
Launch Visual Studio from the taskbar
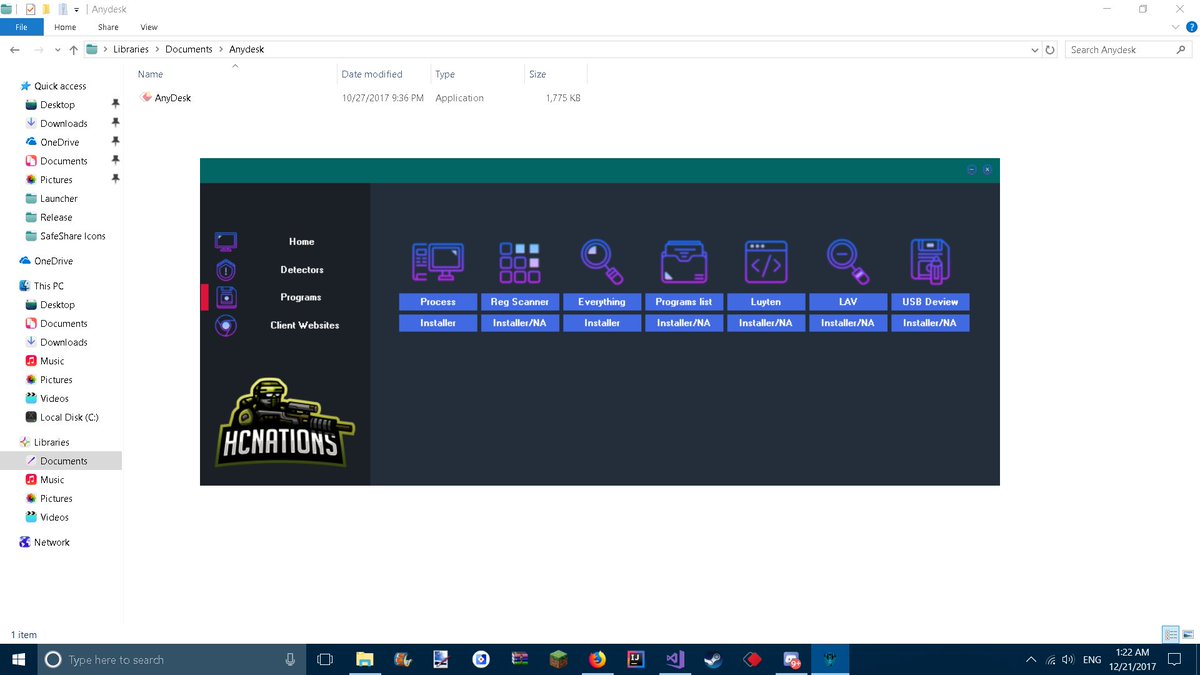[674, 660]
